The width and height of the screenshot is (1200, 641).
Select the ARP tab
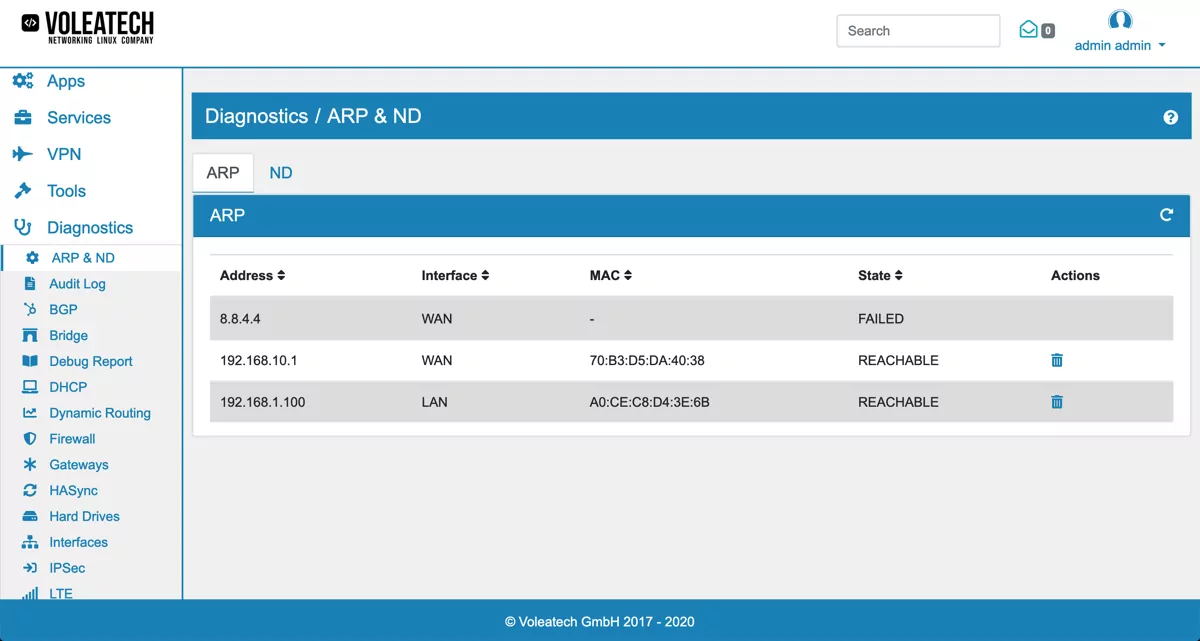click(x=223, y=173)
